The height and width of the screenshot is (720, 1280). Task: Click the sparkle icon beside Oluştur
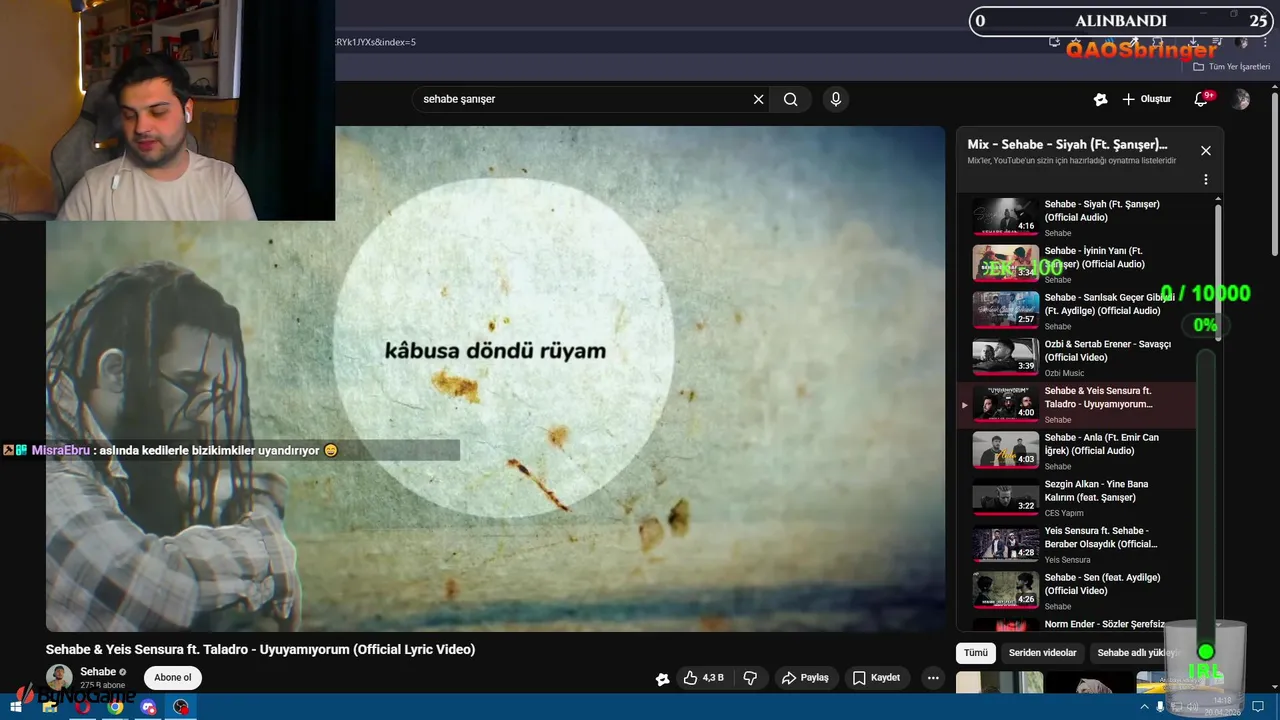(1100, 99)
